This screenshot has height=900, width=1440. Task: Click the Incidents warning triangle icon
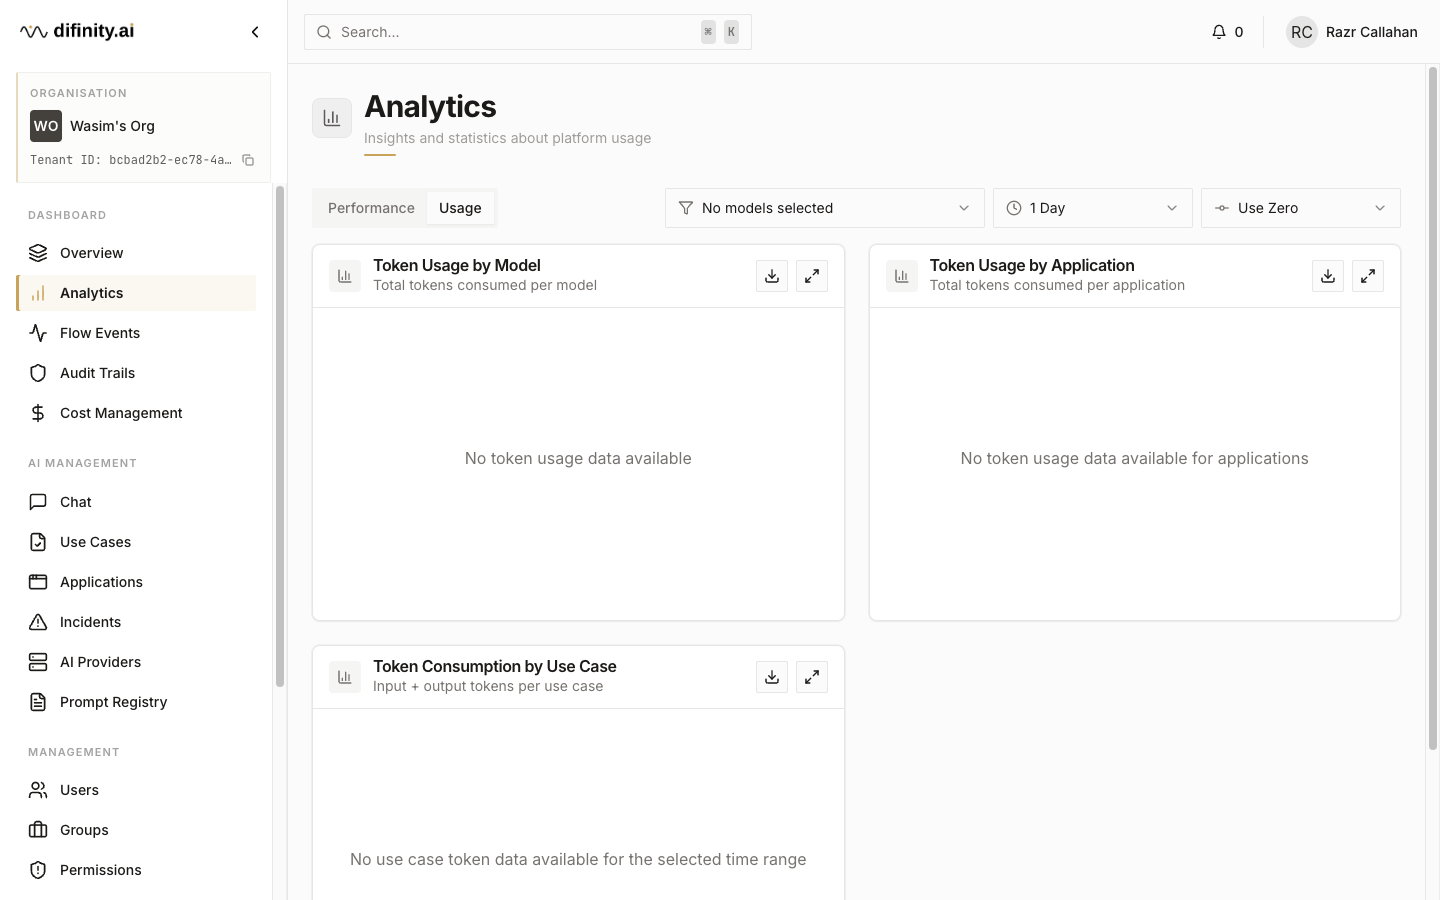(38, 622)
